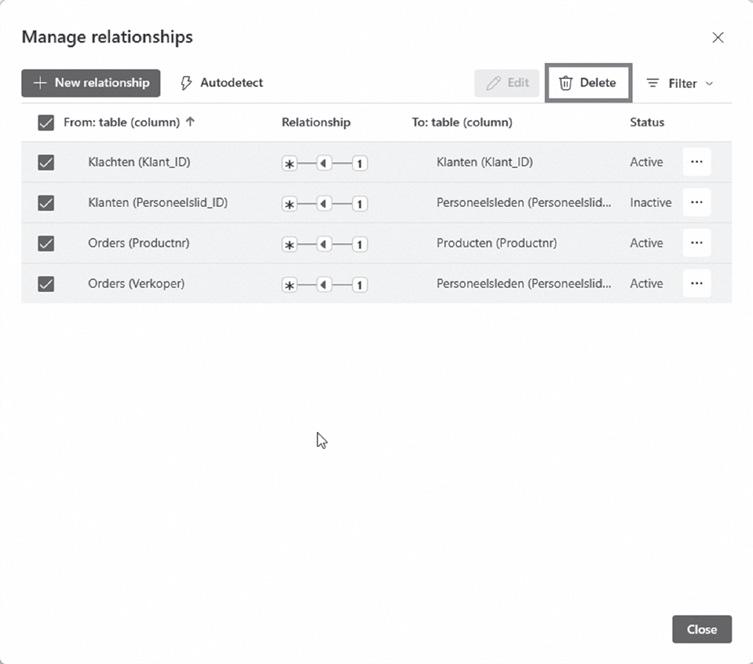The image size is (753, 664).
Task: Uncheck the Orders (Verkoper) row checkbox
Action: coord(45,284)
